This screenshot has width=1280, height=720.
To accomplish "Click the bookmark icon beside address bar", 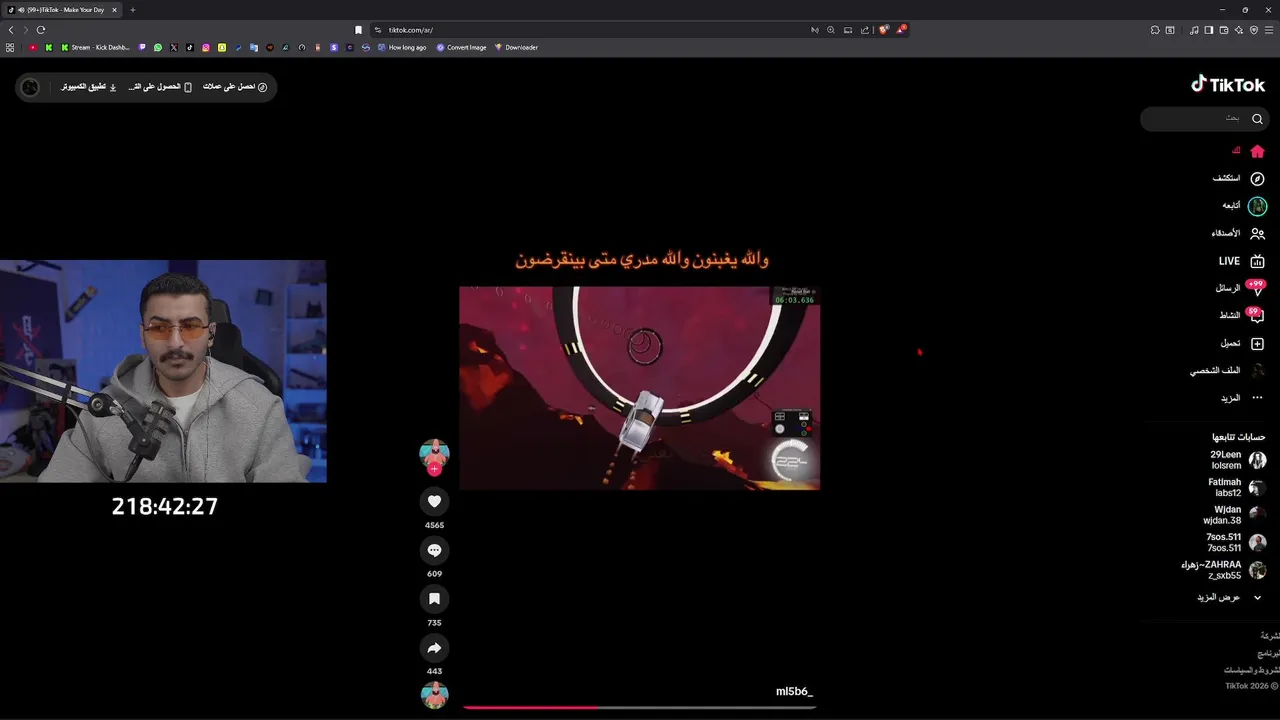I will [358, 30].
